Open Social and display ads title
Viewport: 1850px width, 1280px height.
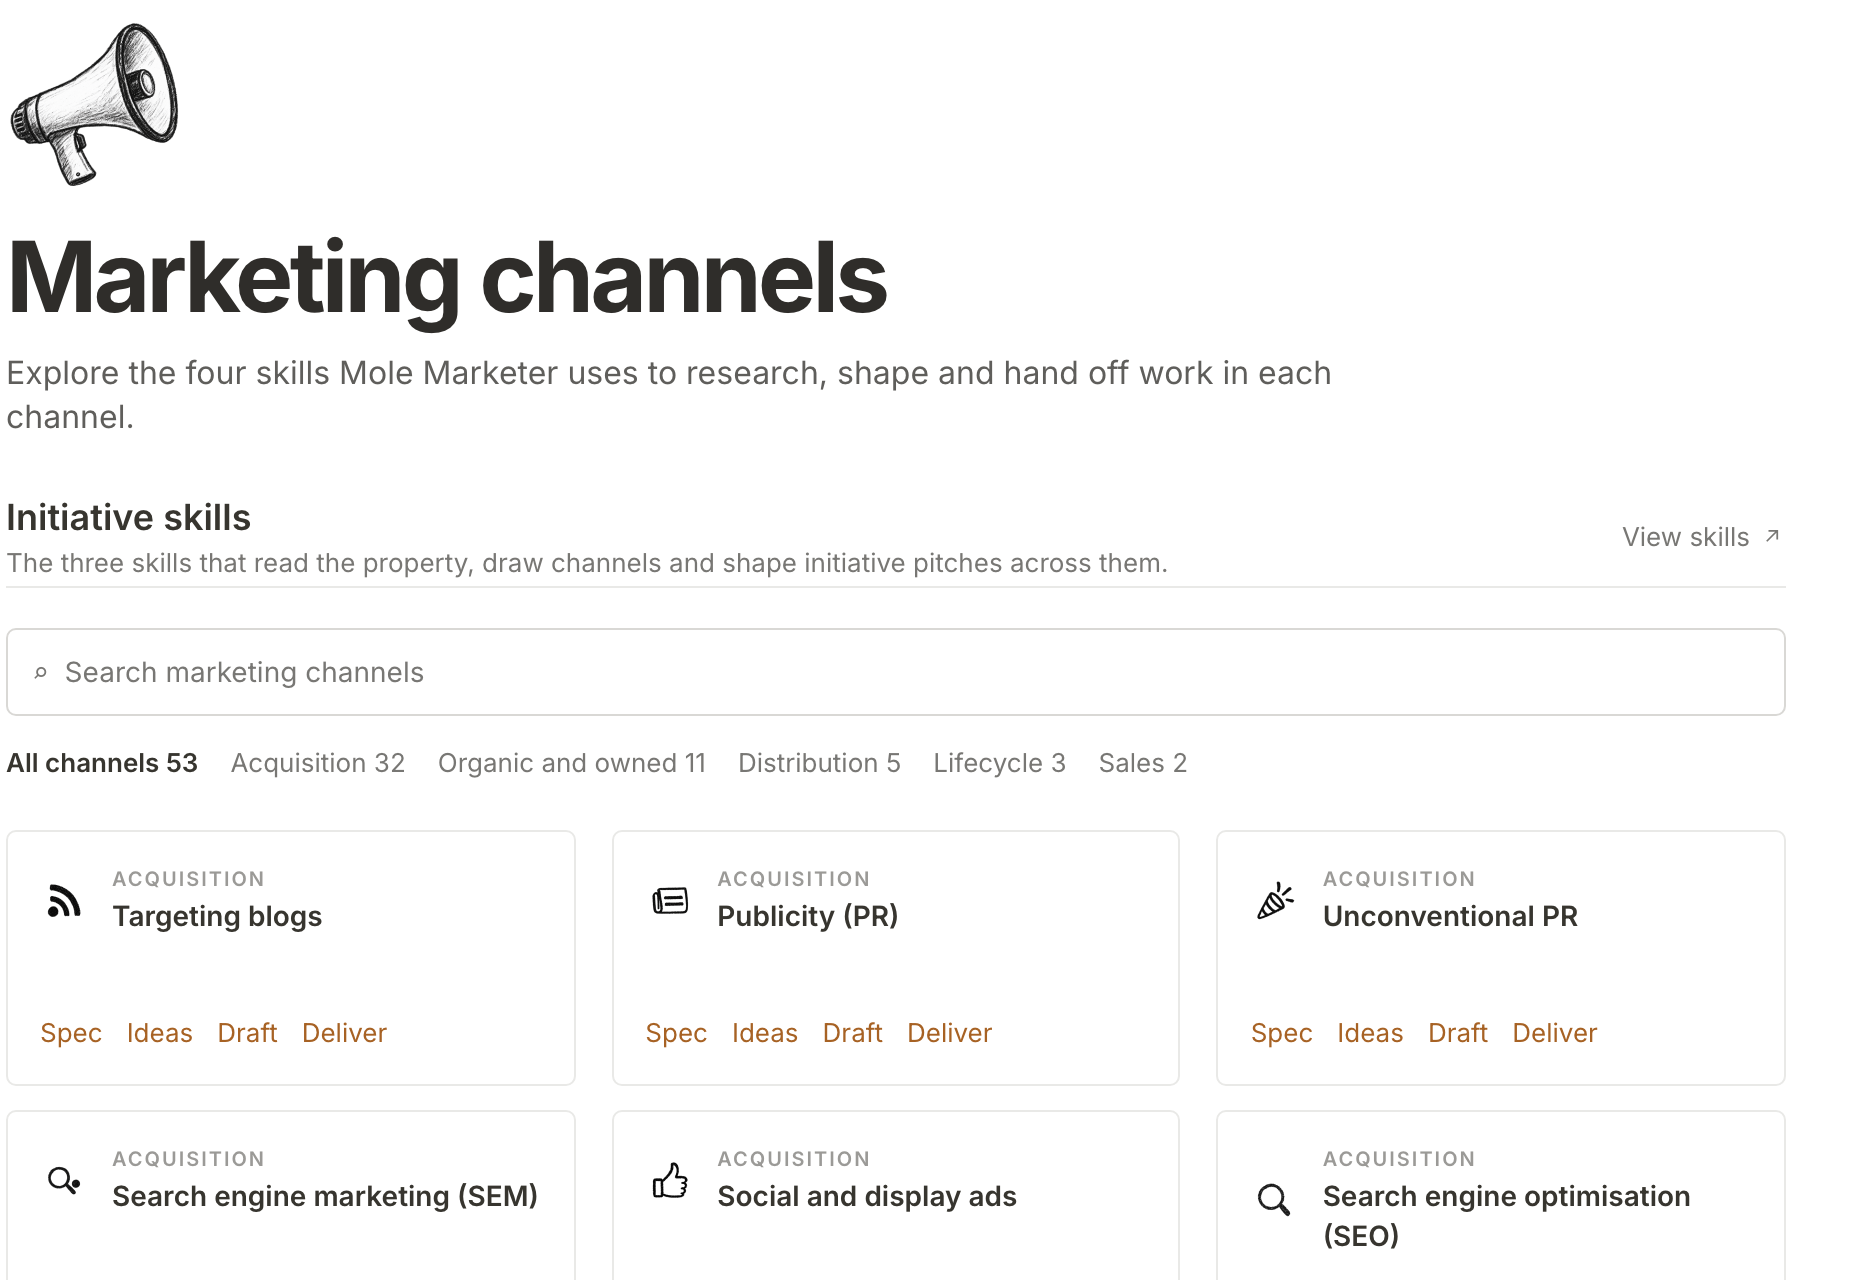point(867,1196)
